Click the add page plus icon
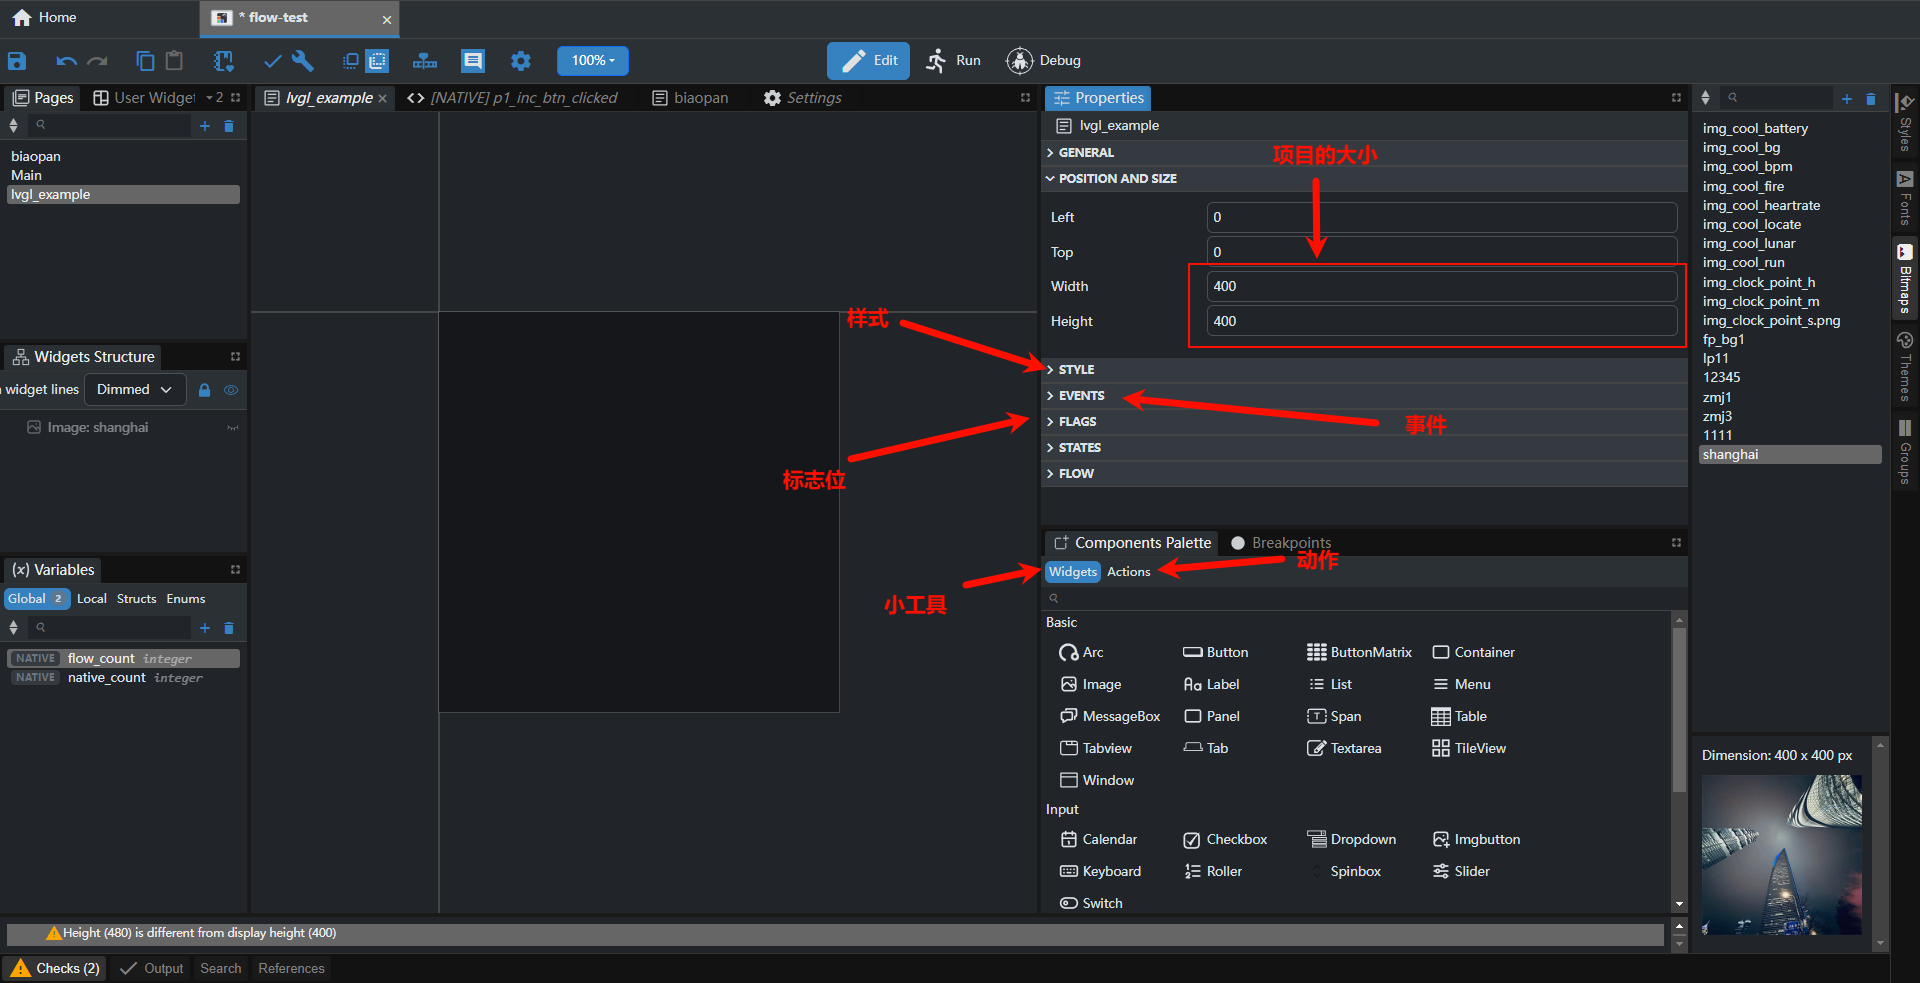Image resolution: width=1920 pixels, height=983 pixels. point(205,126)
